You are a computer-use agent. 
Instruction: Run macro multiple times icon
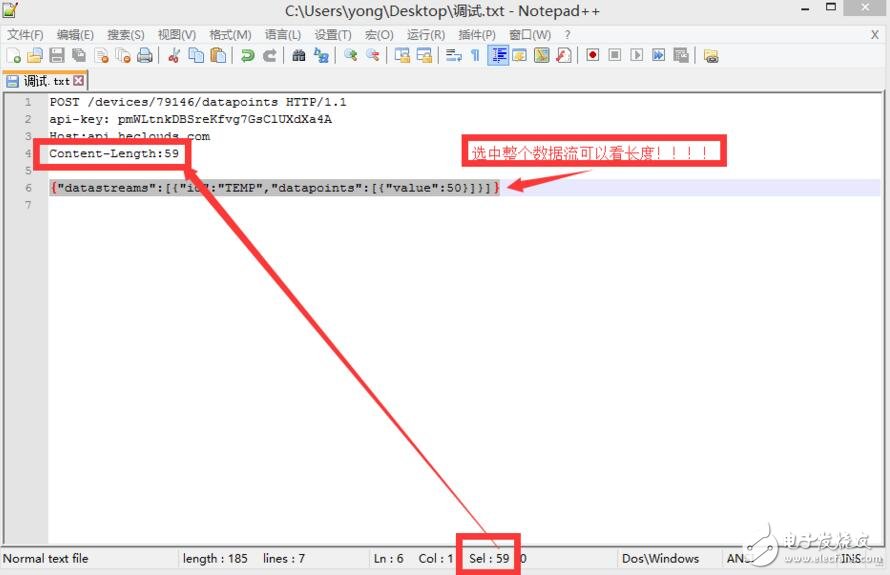click(x=658, y=56)
